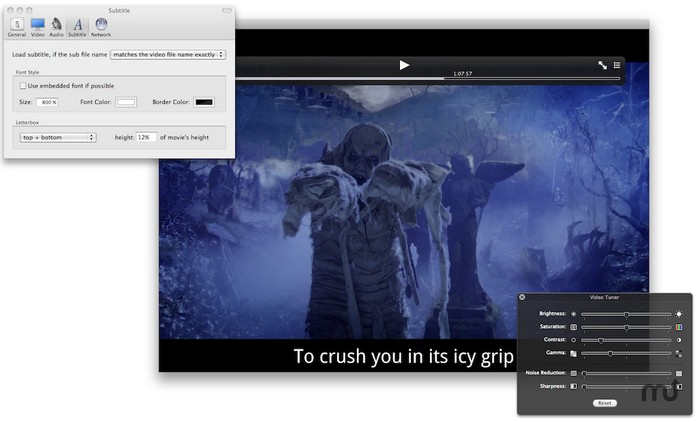Open the subtitle file name matching dropdown

point(168,54)
